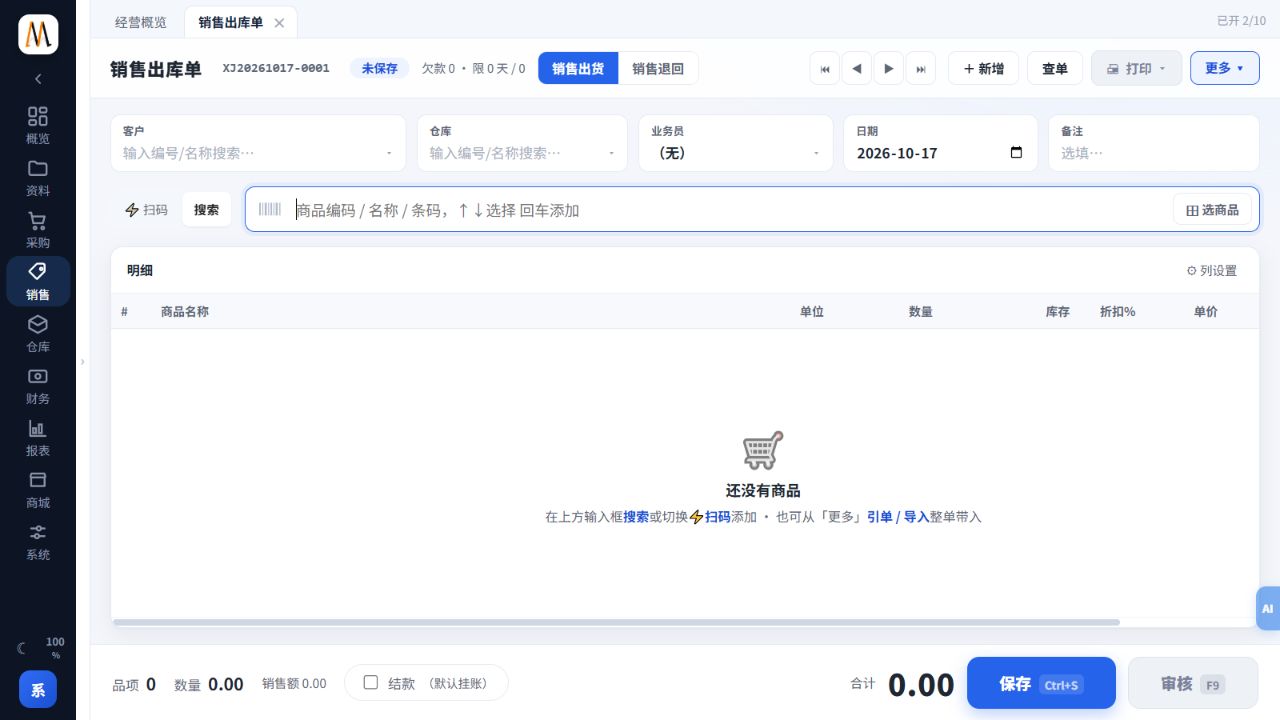Go to the next document record

(889, 69)
